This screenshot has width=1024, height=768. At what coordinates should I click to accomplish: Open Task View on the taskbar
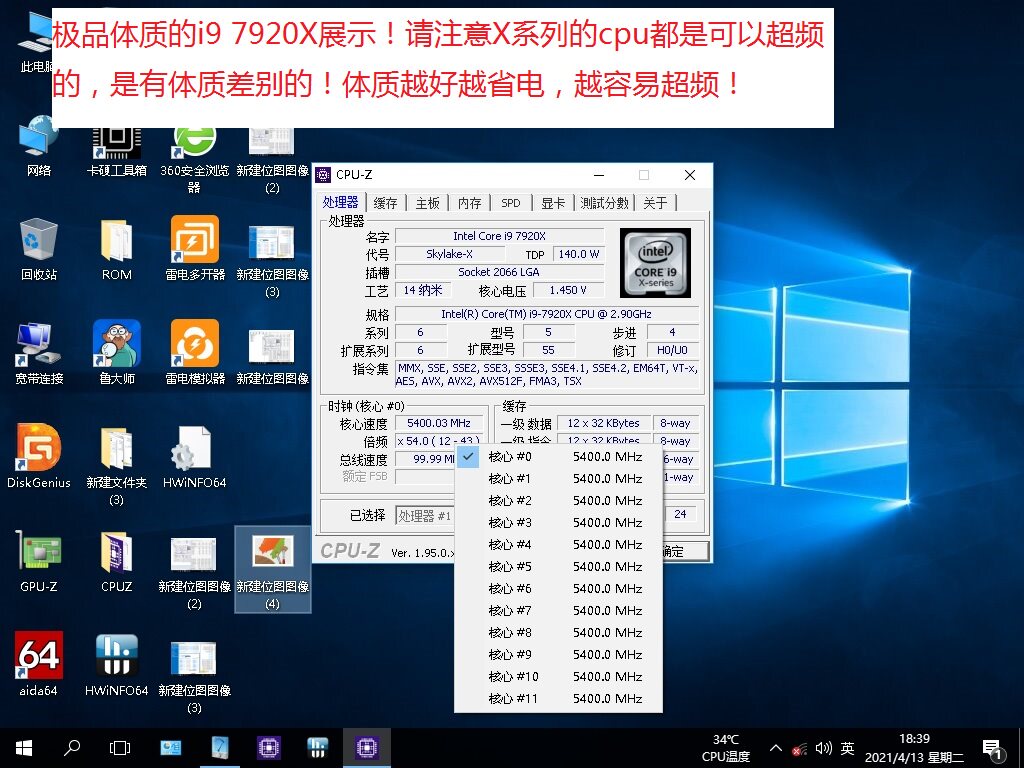click(x=120, y=748)
